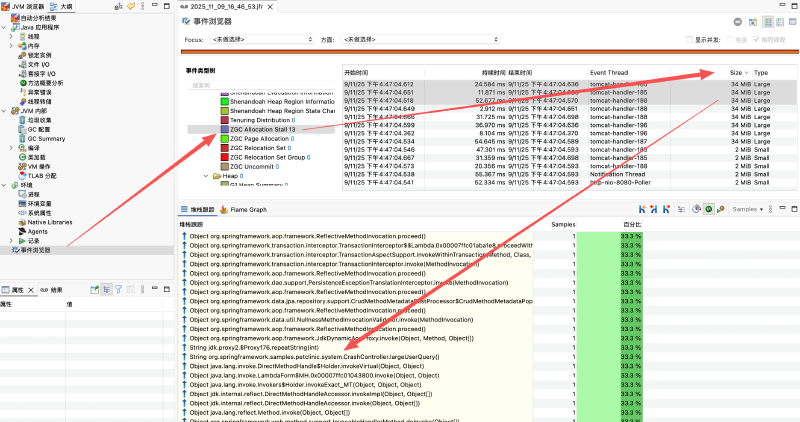Sort the table by Size column

pyautogui.click(x=735, y=73)
